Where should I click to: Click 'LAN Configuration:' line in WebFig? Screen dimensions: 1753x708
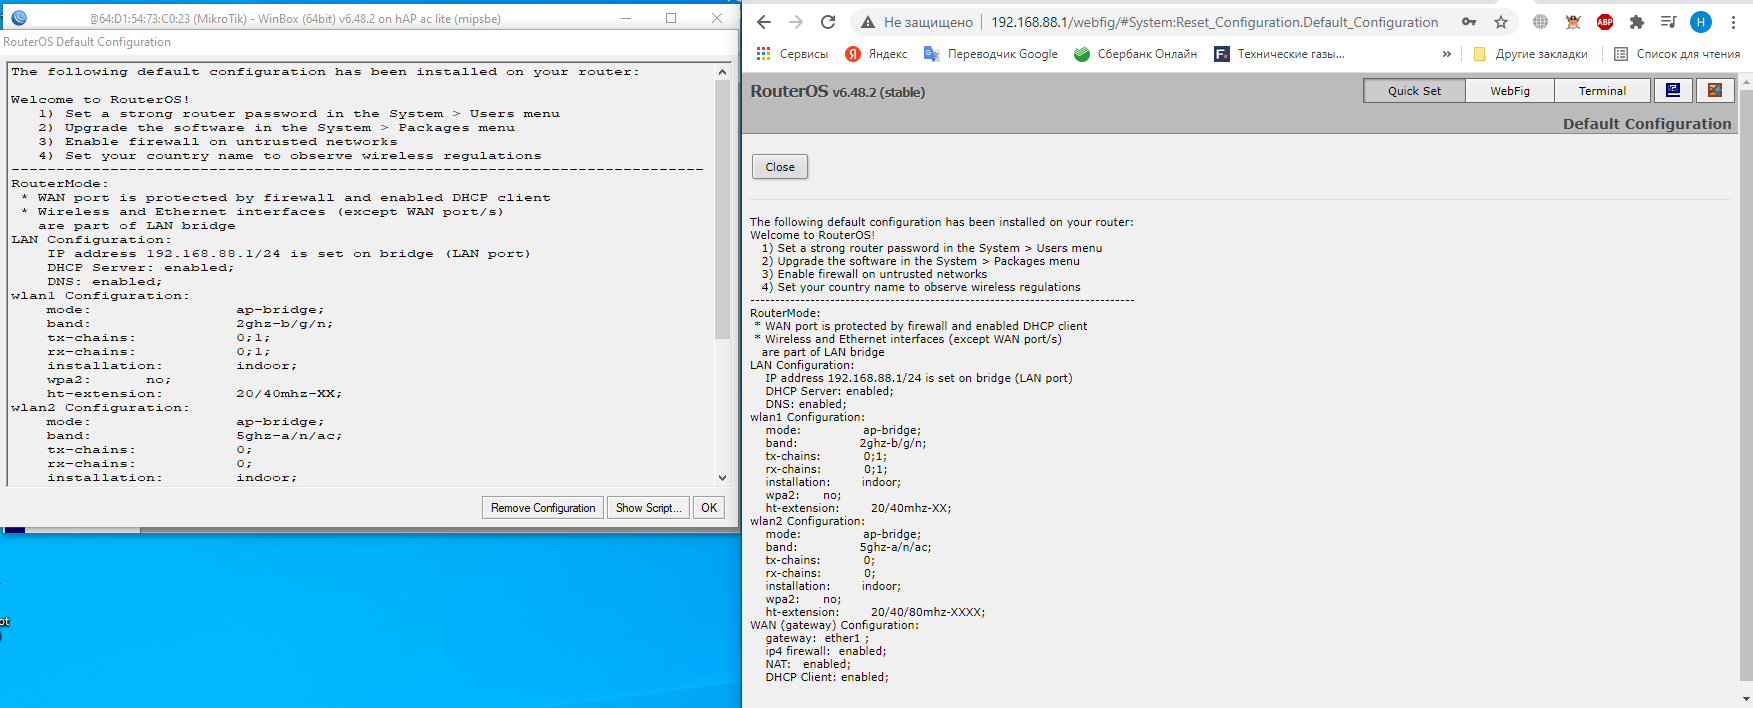(x=802, y=365)
